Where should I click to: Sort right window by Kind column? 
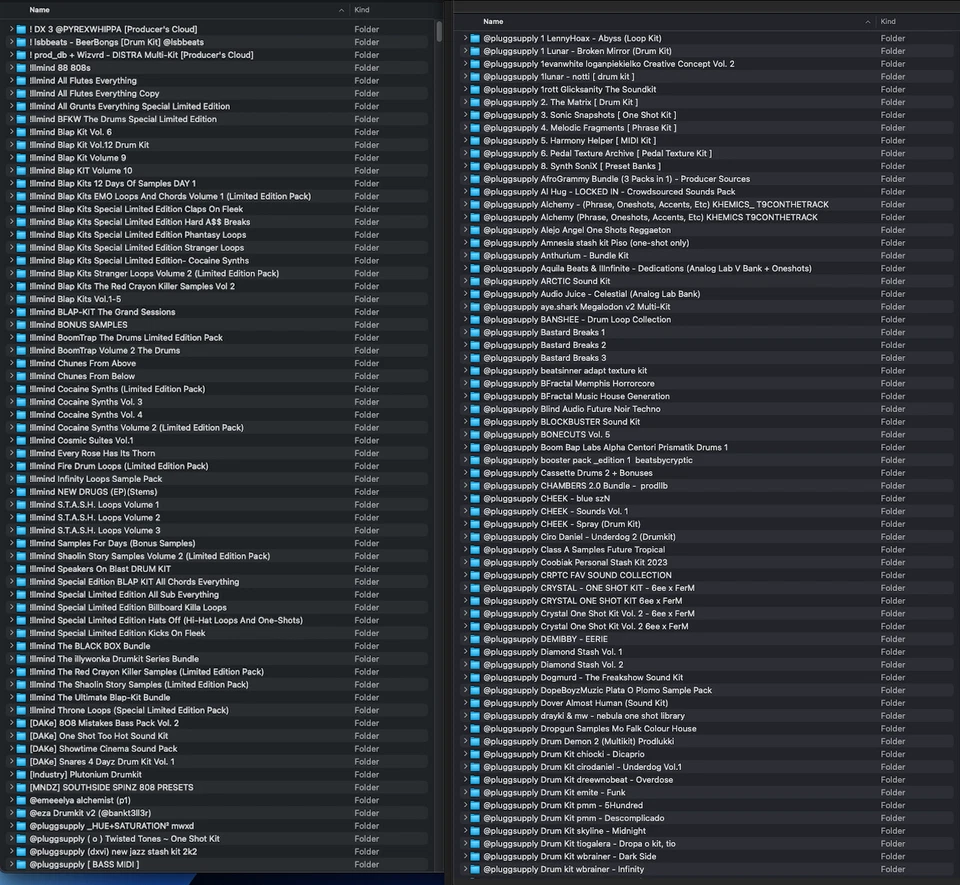[x=888, y=21]
